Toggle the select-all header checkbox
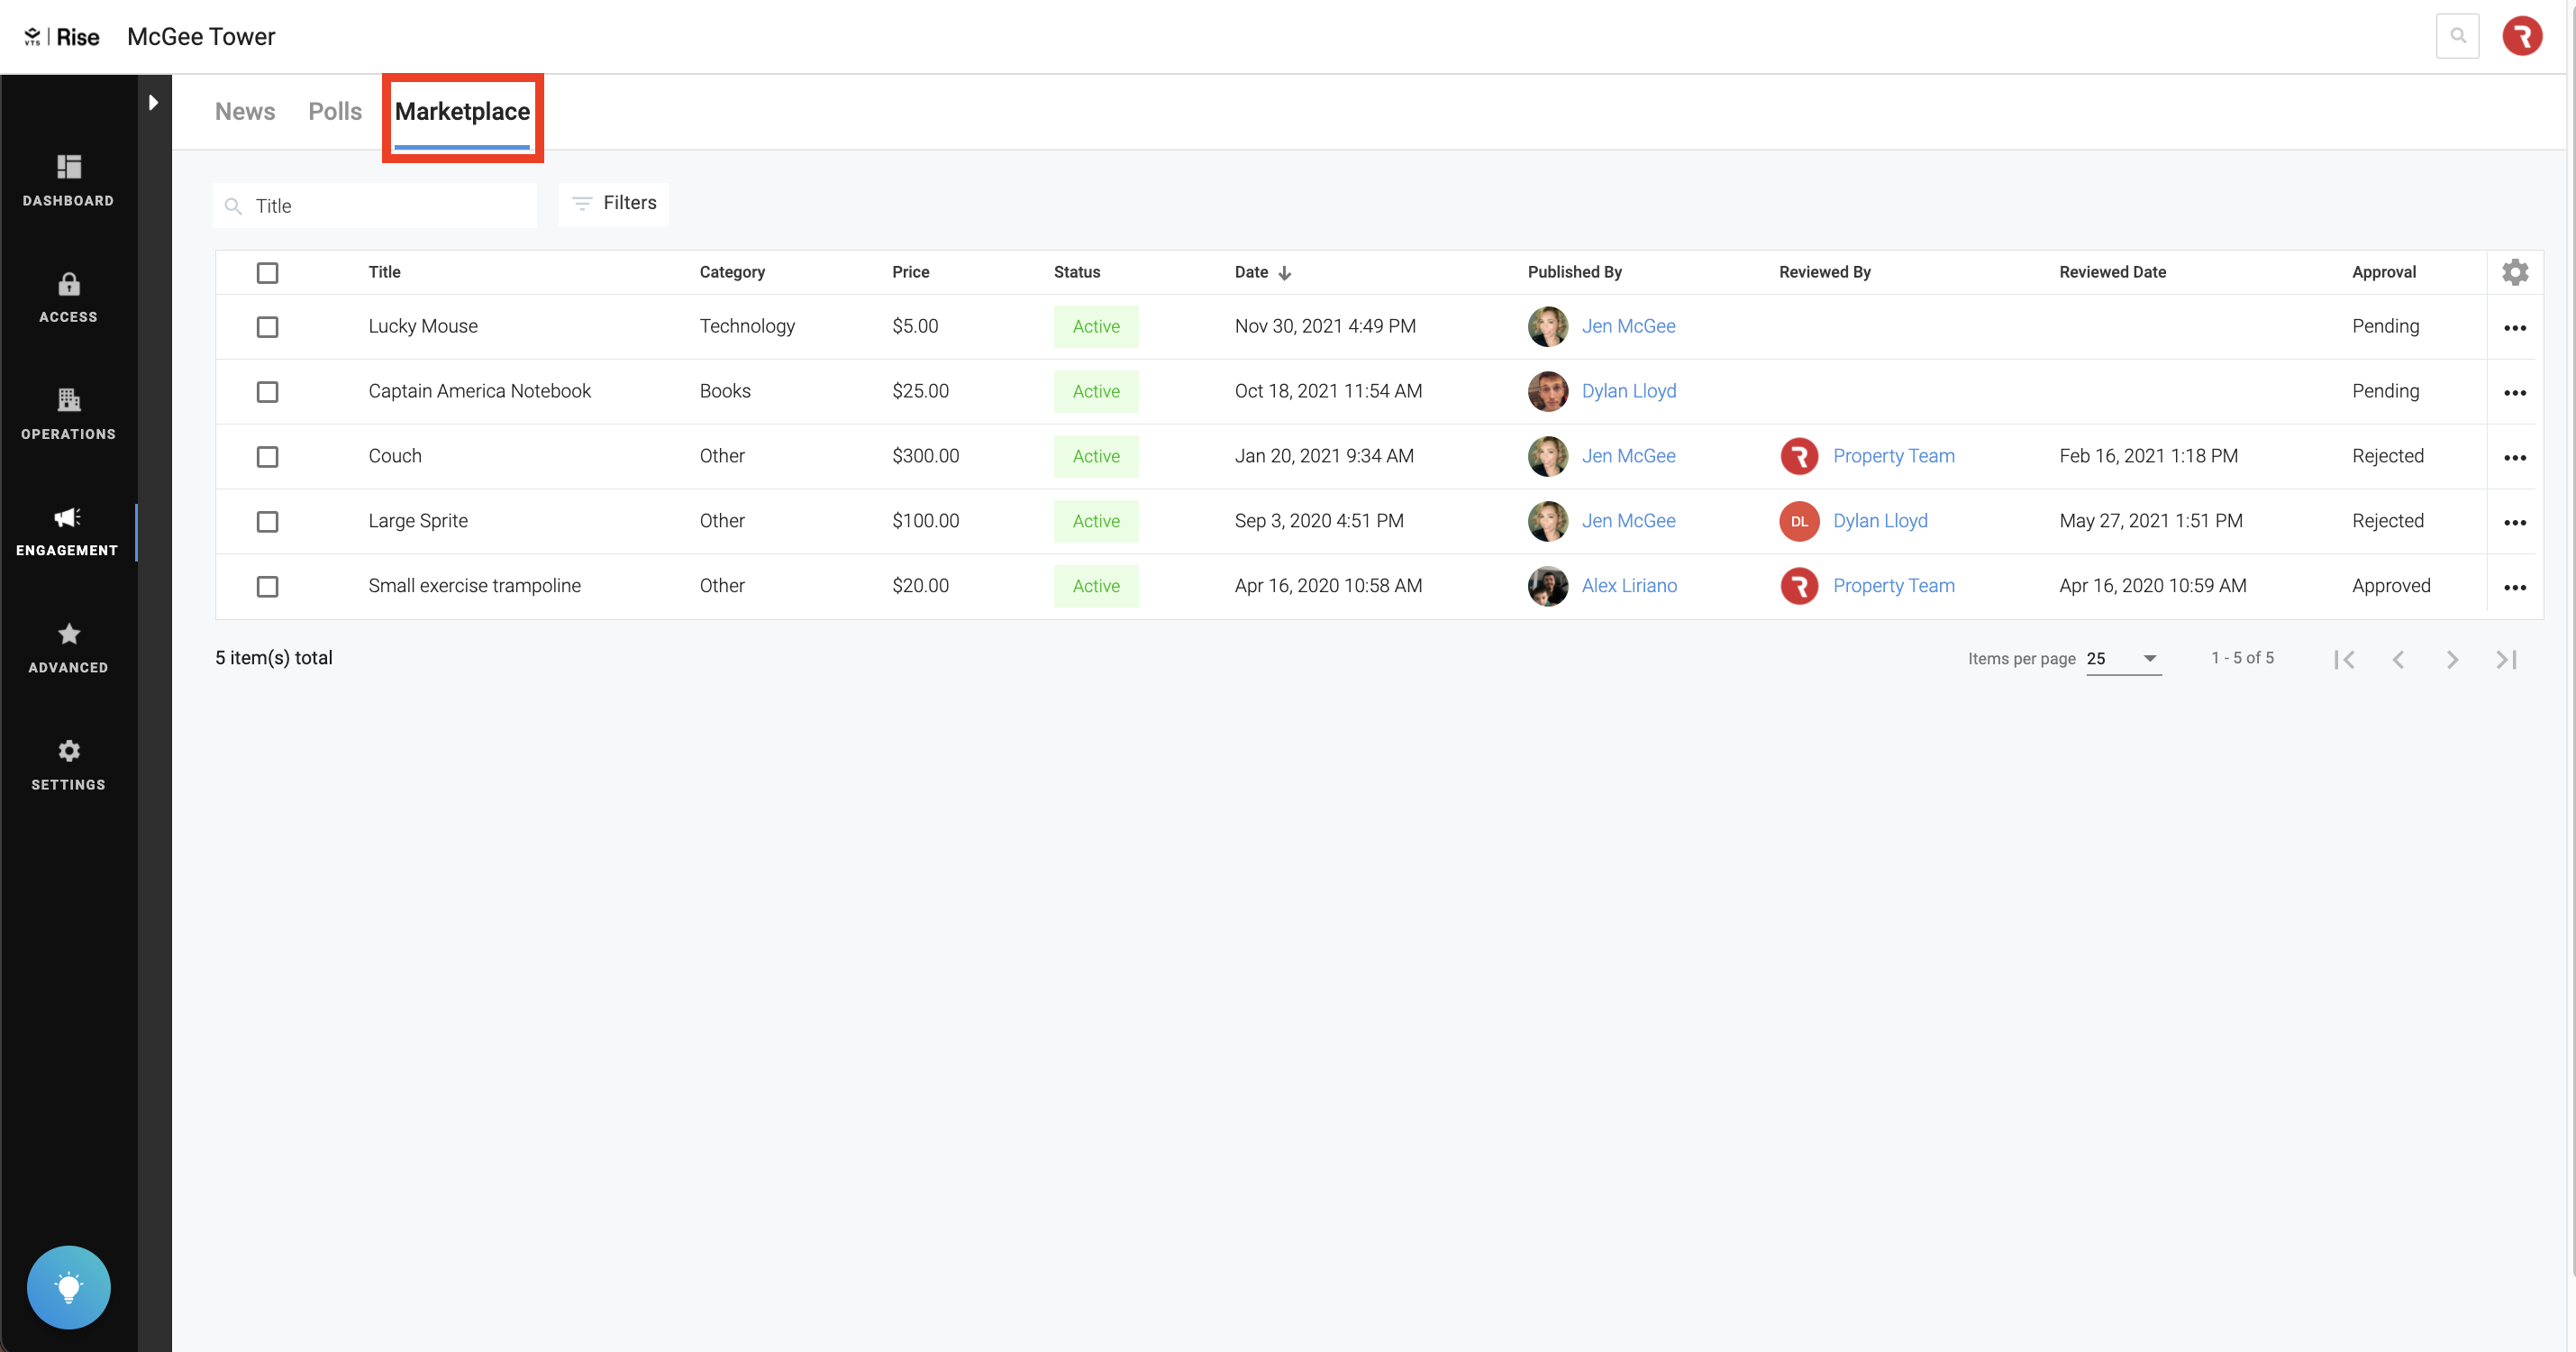Viewport: 2576px width, 1352px height. pos(267,273)
